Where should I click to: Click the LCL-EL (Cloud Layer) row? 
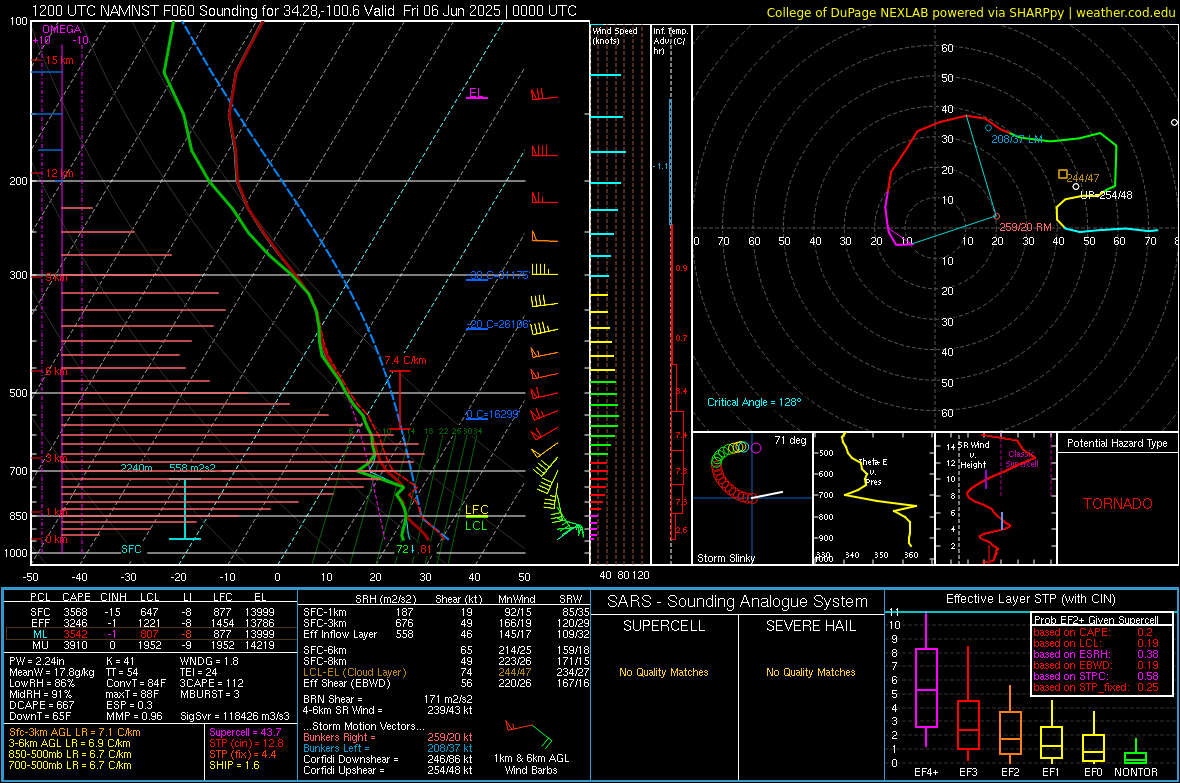(x=446, y=672)
